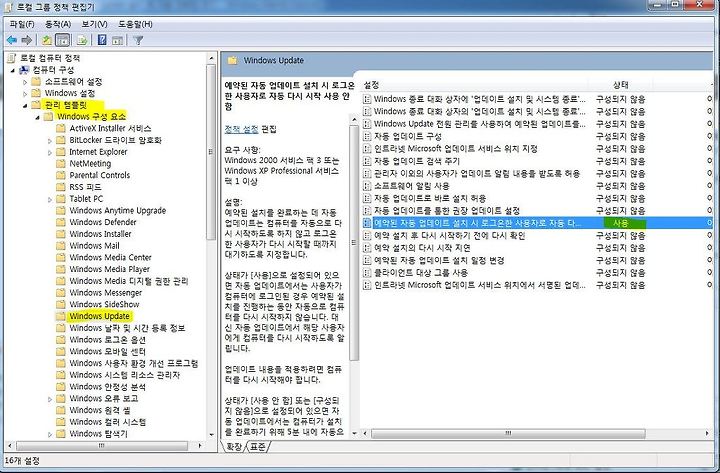
Task: Click the 컴퓨터 구성 computer icon
Action: tap(24, 70)
